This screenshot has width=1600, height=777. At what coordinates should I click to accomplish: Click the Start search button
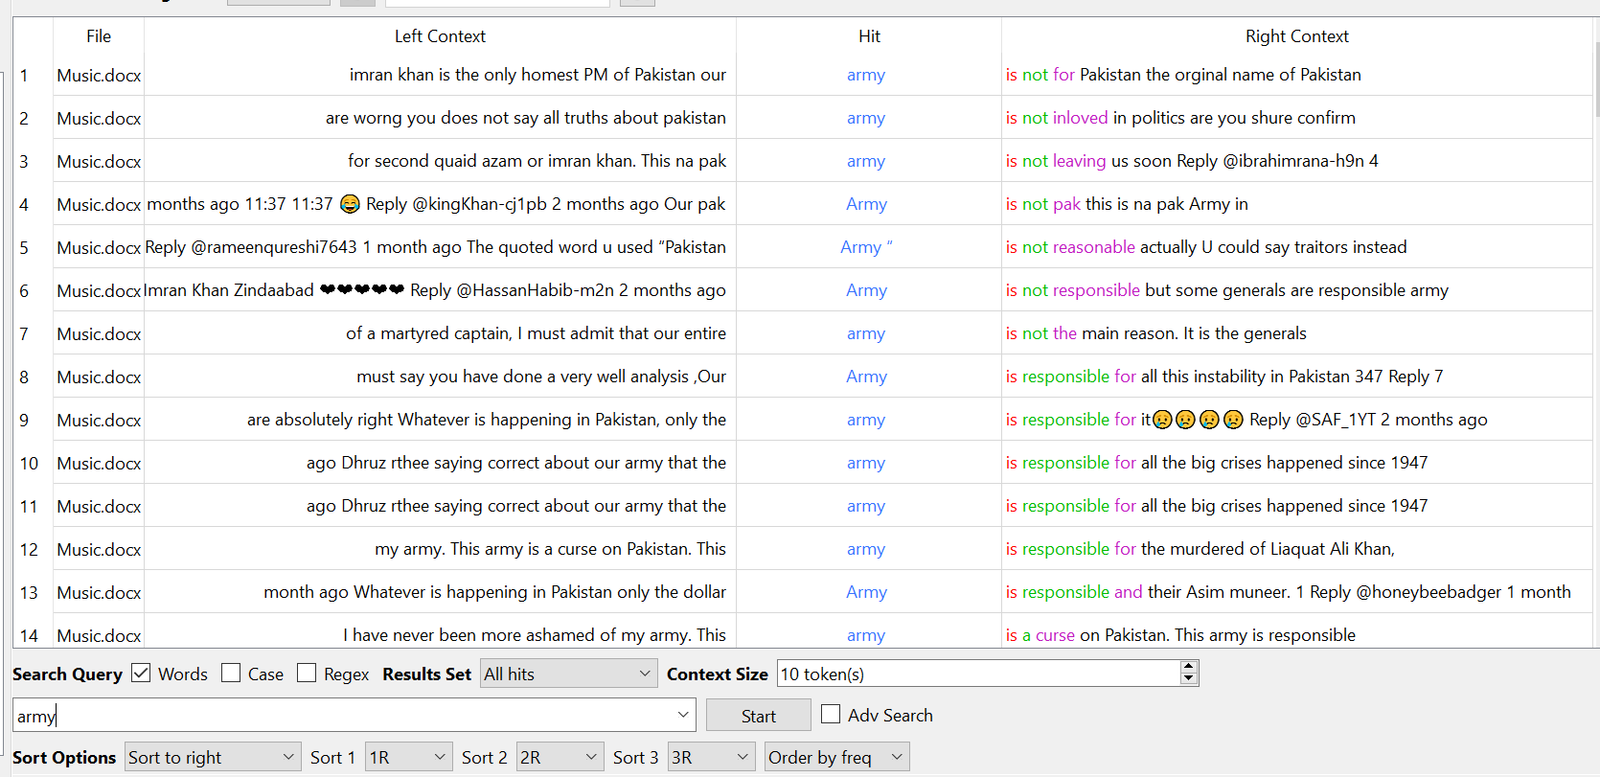click(758, 716)
